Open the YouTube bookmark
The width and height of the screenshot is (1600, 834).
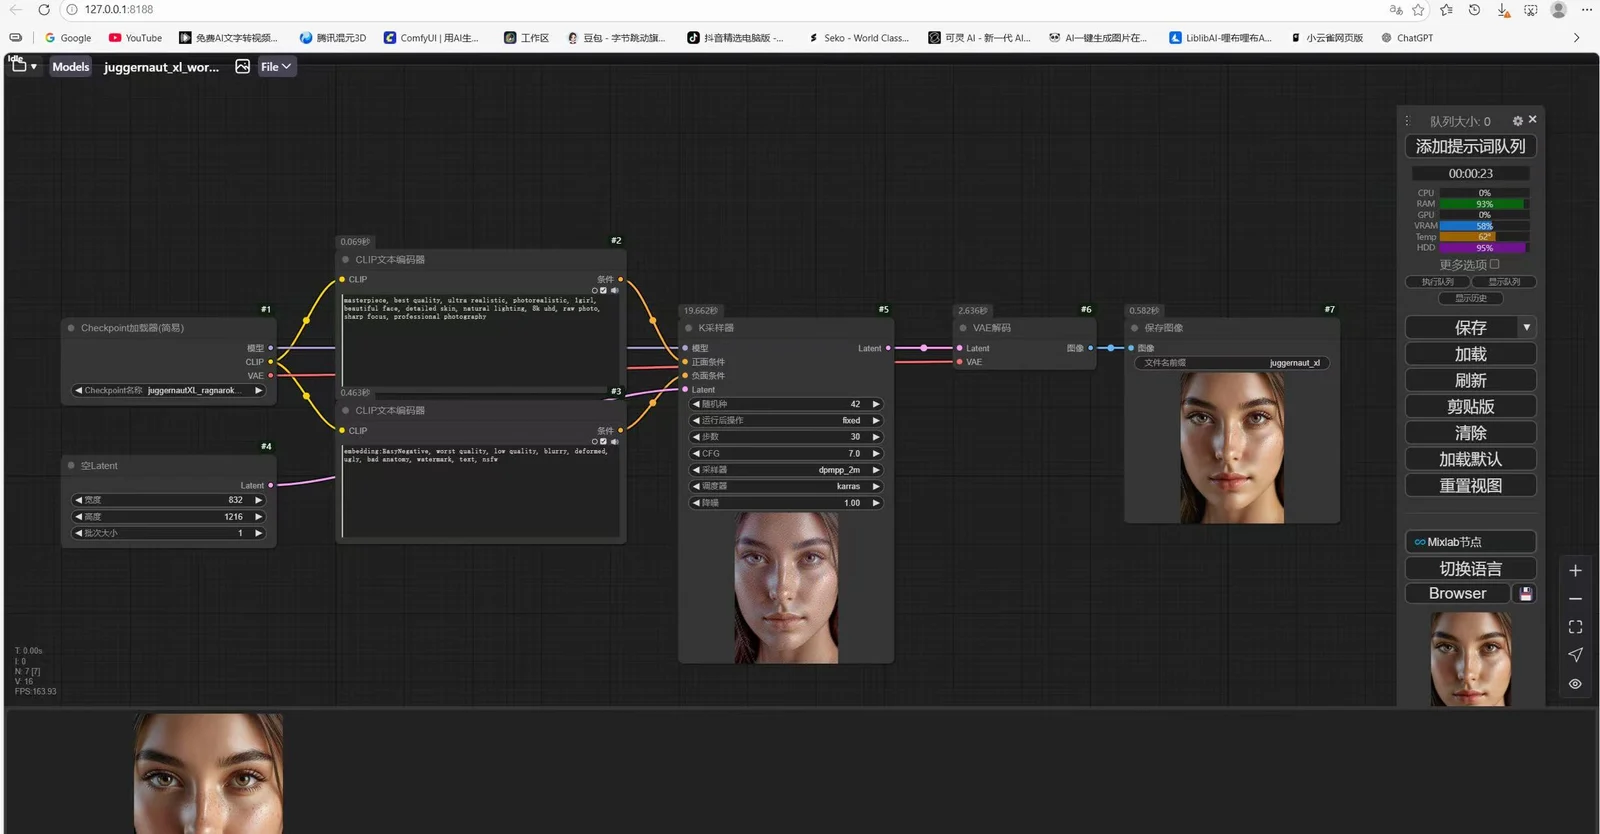click(x=135, y=38)
